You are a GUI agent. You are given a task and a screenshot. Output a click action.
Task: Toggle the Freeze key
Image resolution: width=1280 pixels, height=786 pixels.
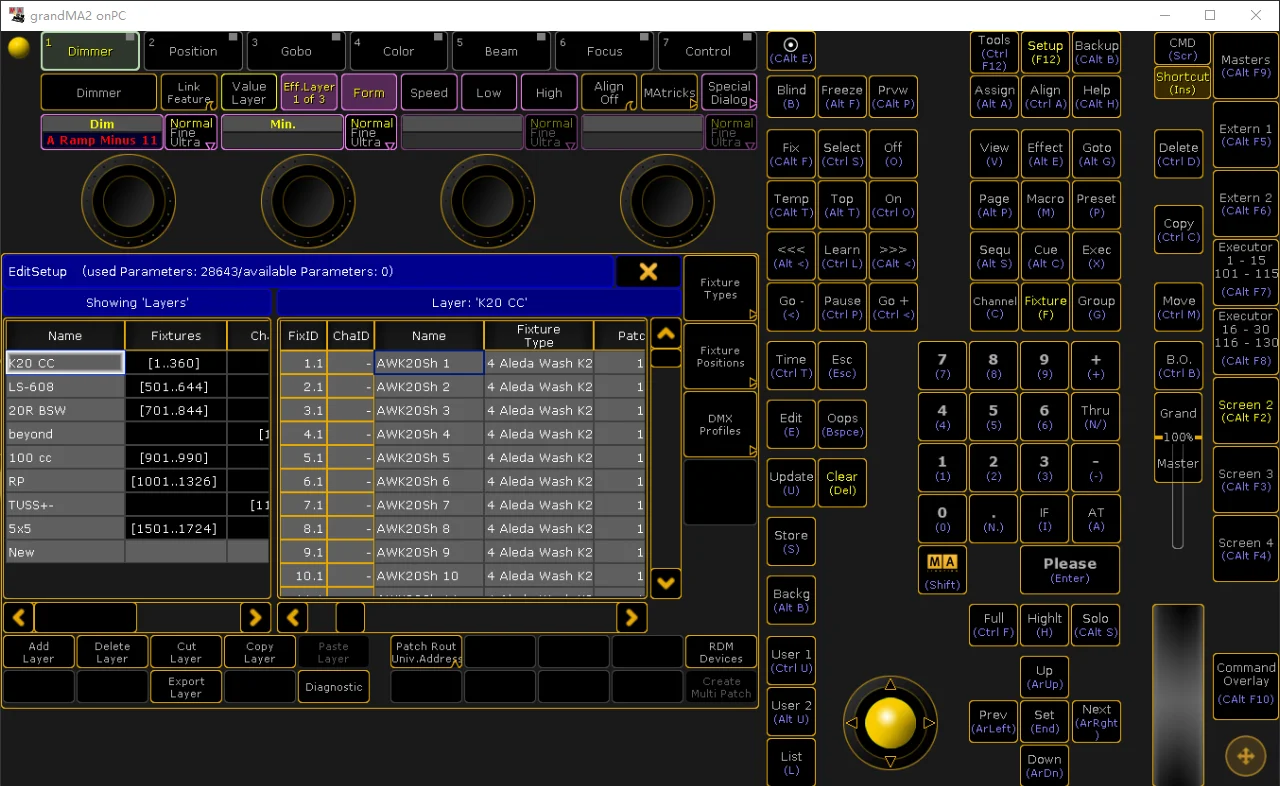(x=842, y=97)
